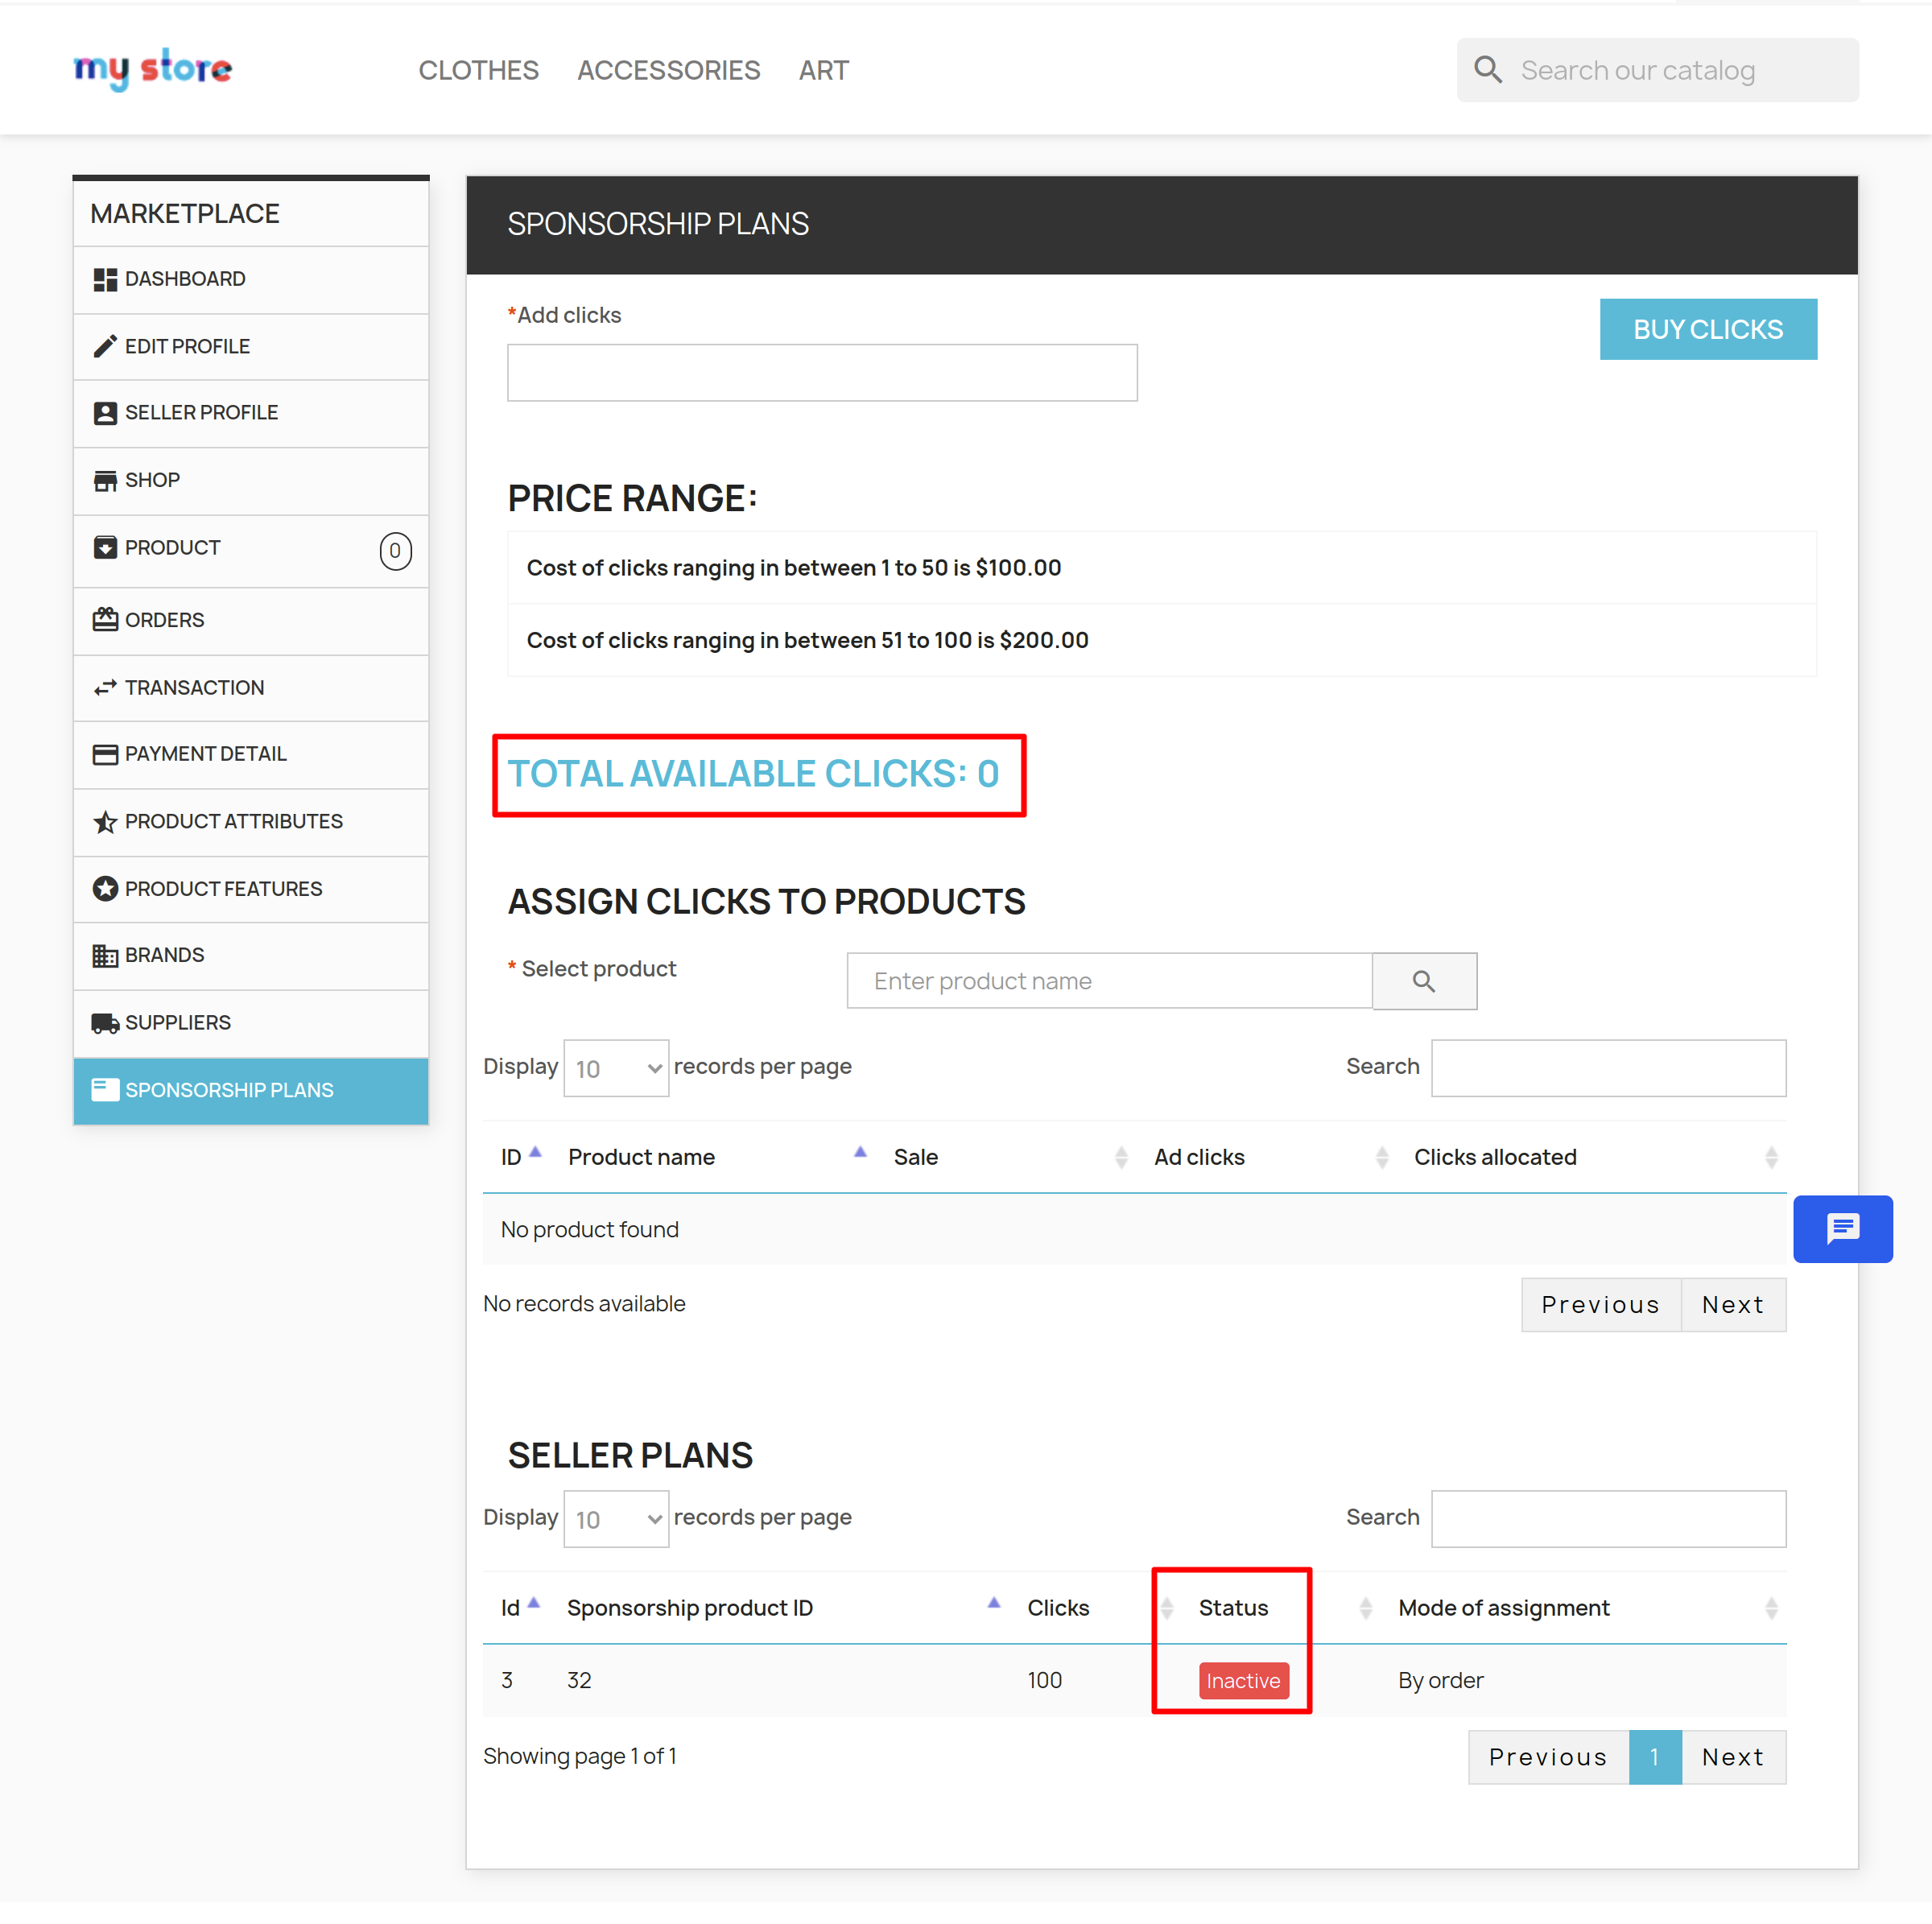Click Next in Seller Plans pagination
Viewport: 1932px width, 1924px height.
tap(1732, 1757)
